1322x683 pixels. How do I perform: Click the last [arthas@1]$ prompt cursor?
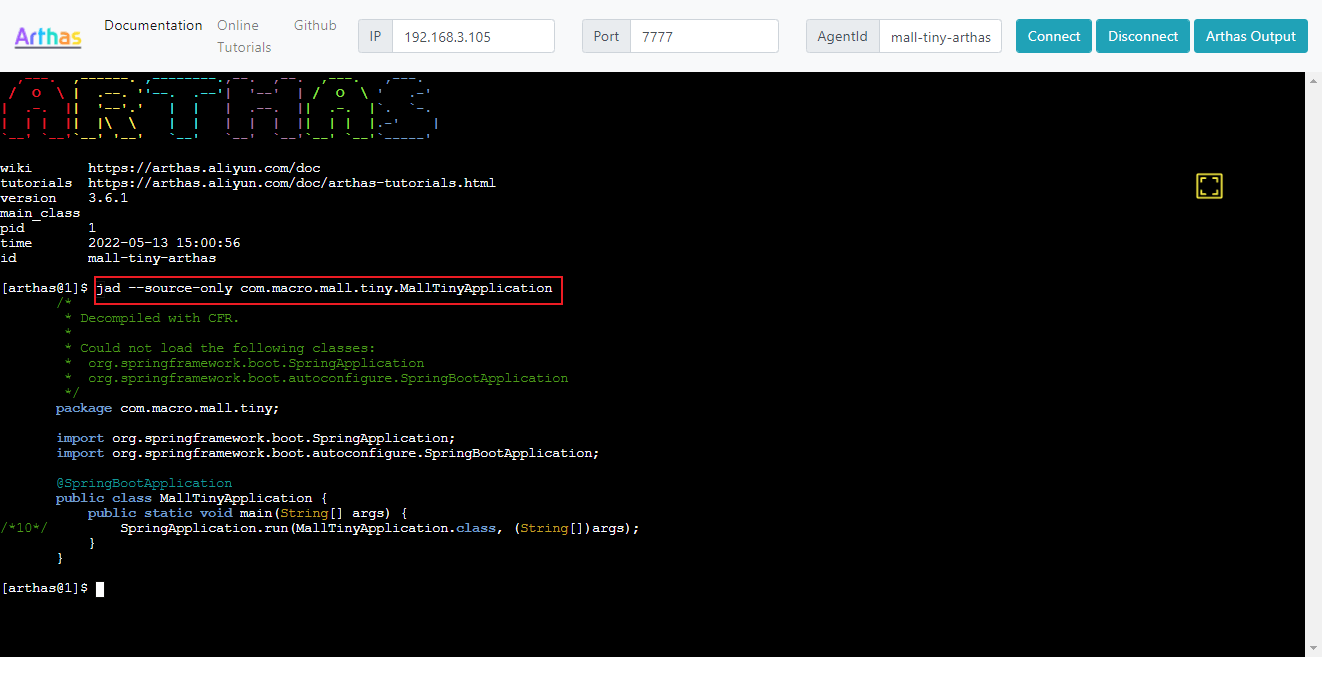click(x=100, y=589)
